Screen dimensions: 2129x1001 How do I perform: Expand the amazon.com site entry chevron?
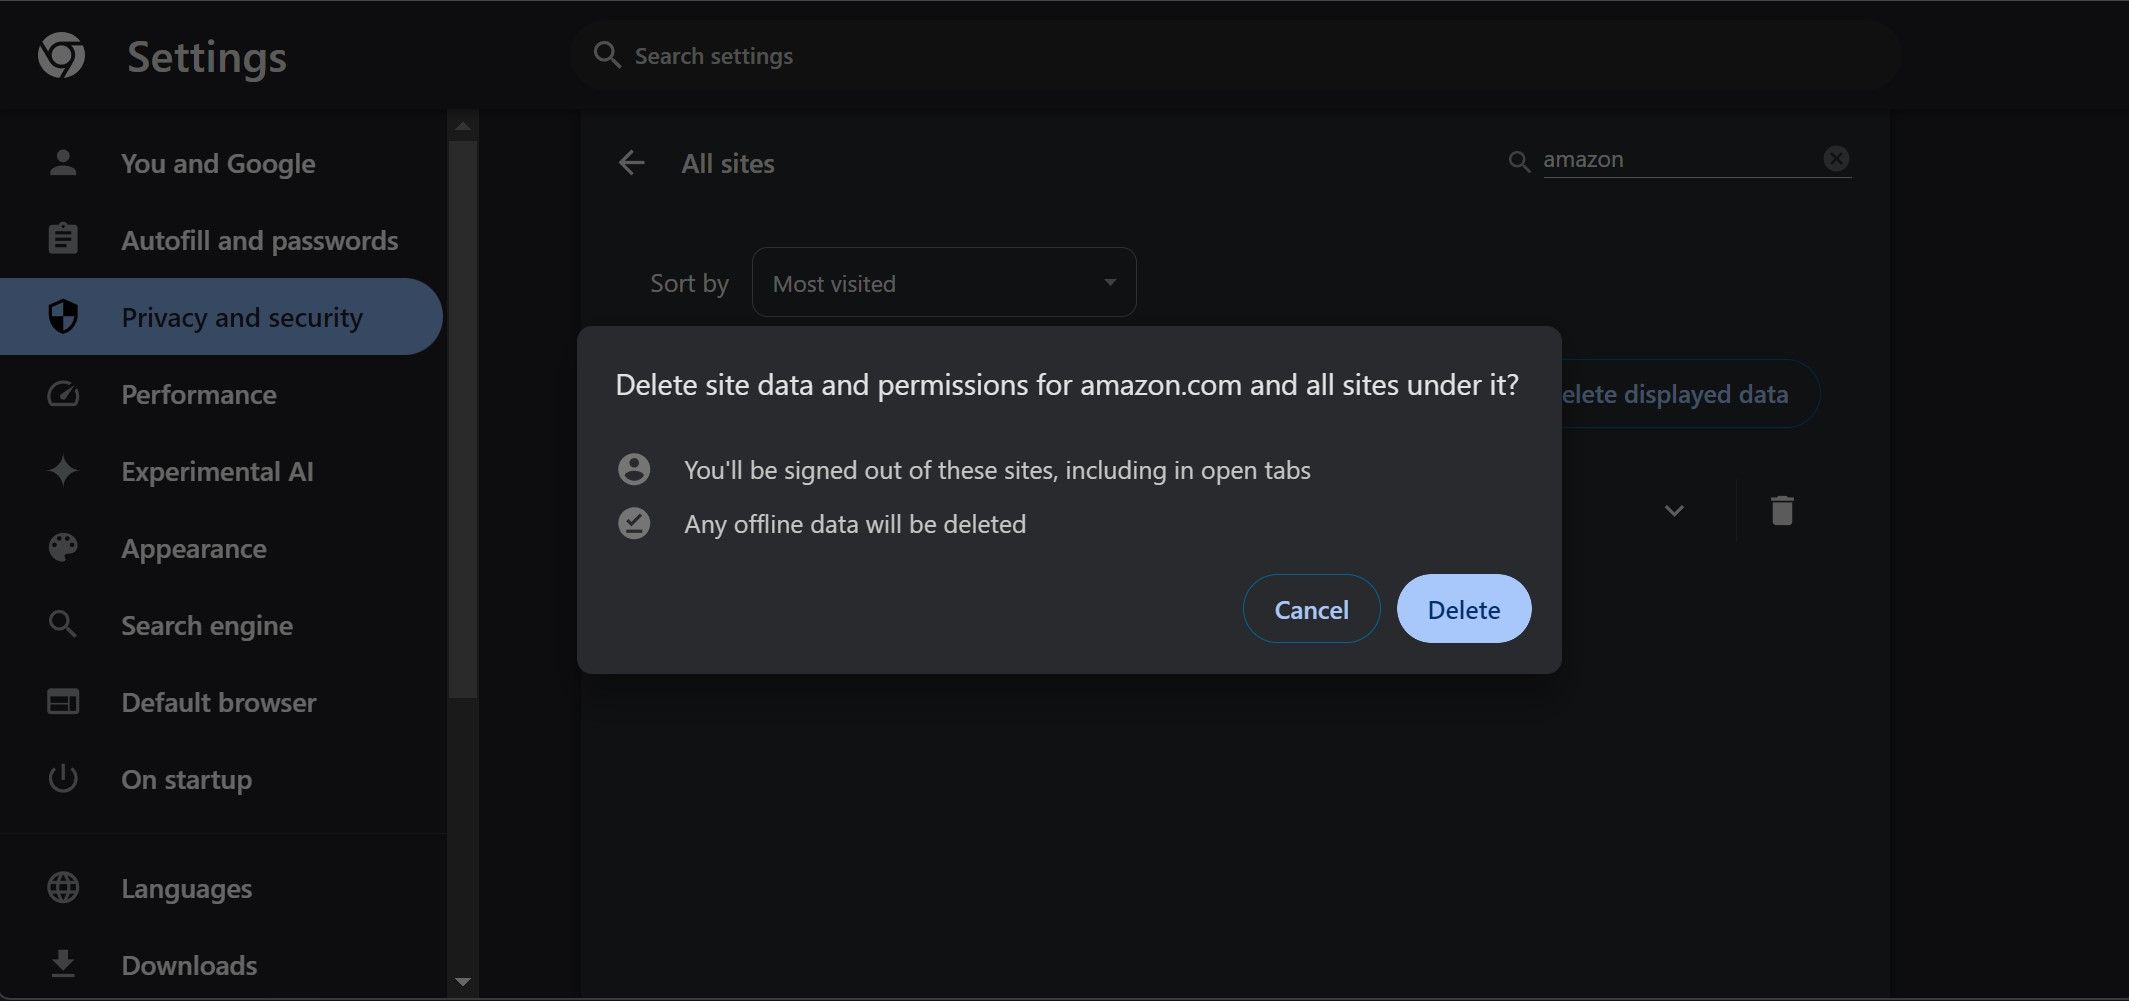point(1675,510)
